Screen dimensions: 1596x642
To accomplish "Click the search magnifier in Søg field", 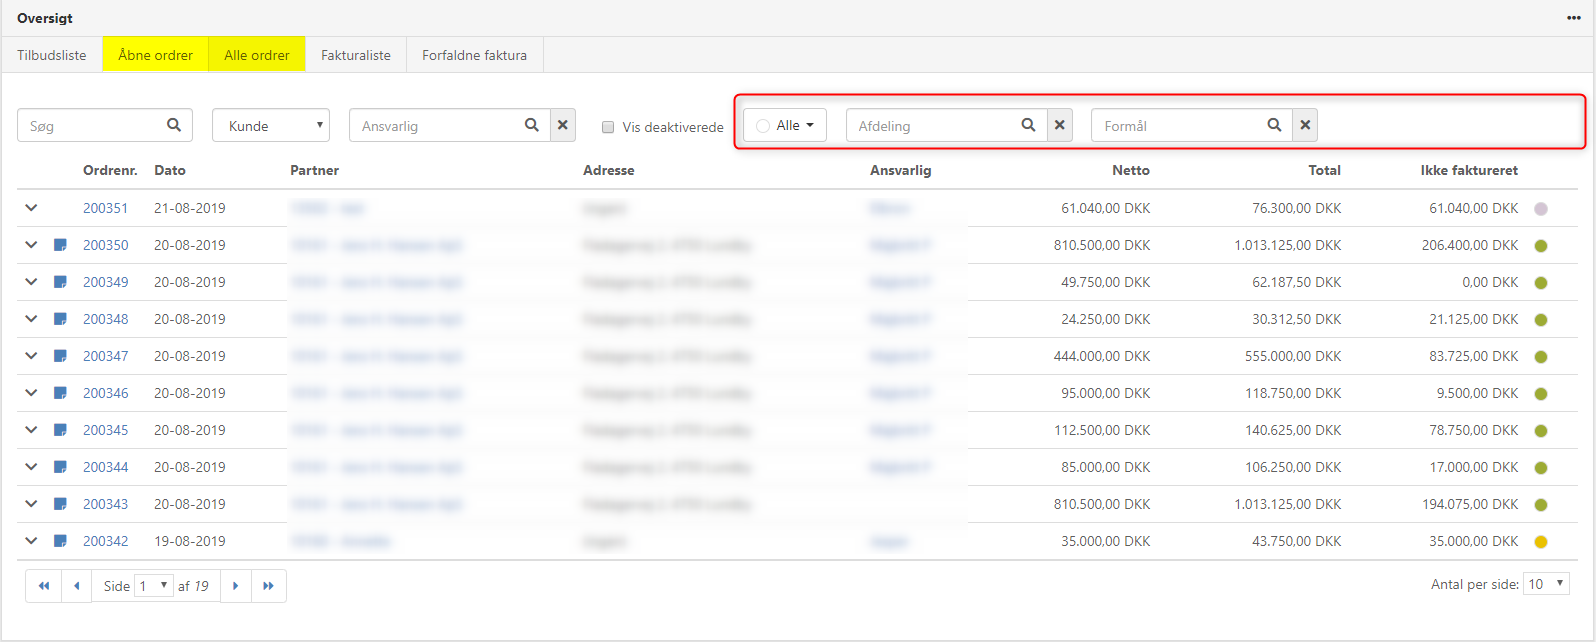I will pyautogui.click(x=174, y=125).
